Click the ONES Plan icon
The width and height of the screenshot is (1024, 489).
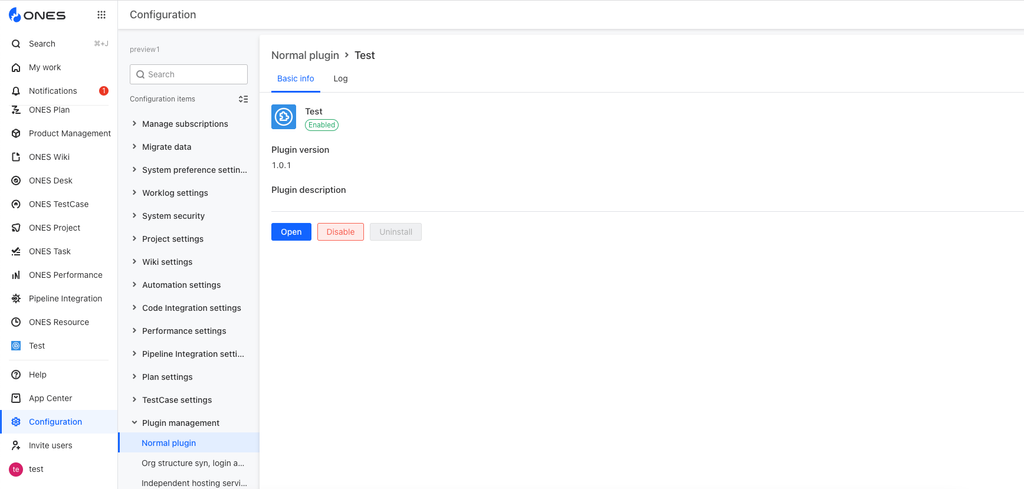tap(16, 110)
